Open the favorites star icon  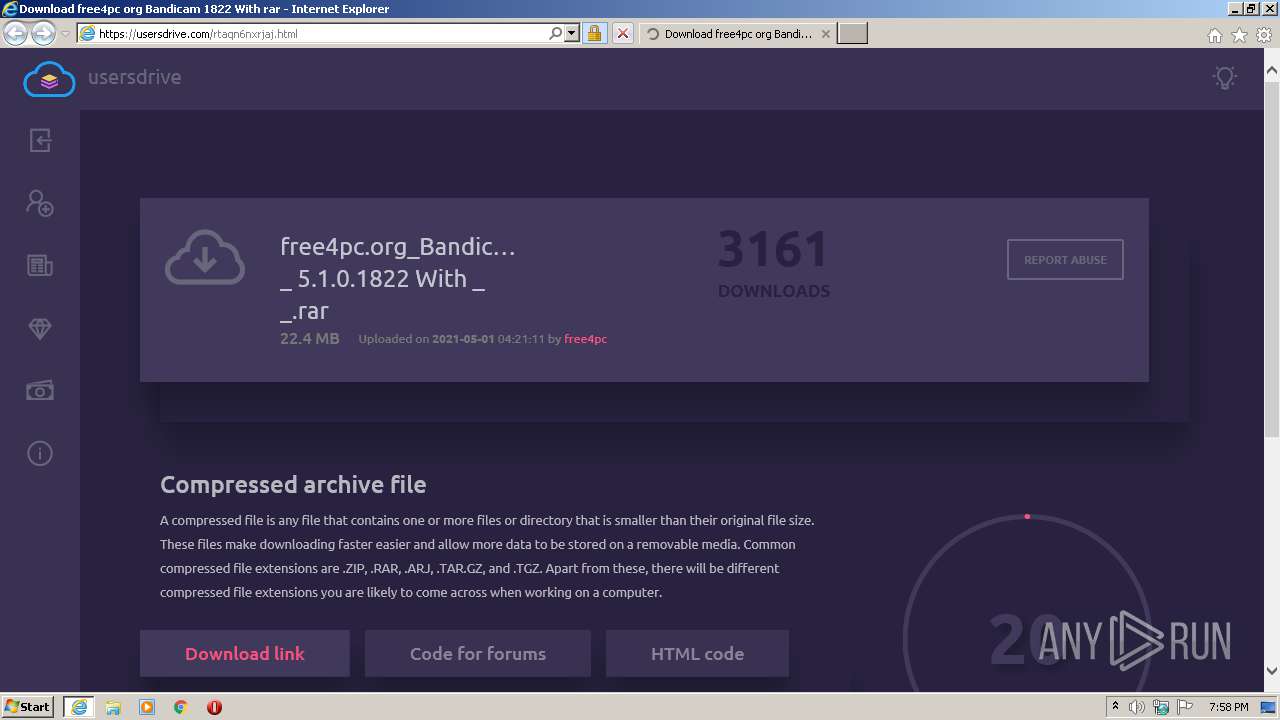coord(1239,35)
